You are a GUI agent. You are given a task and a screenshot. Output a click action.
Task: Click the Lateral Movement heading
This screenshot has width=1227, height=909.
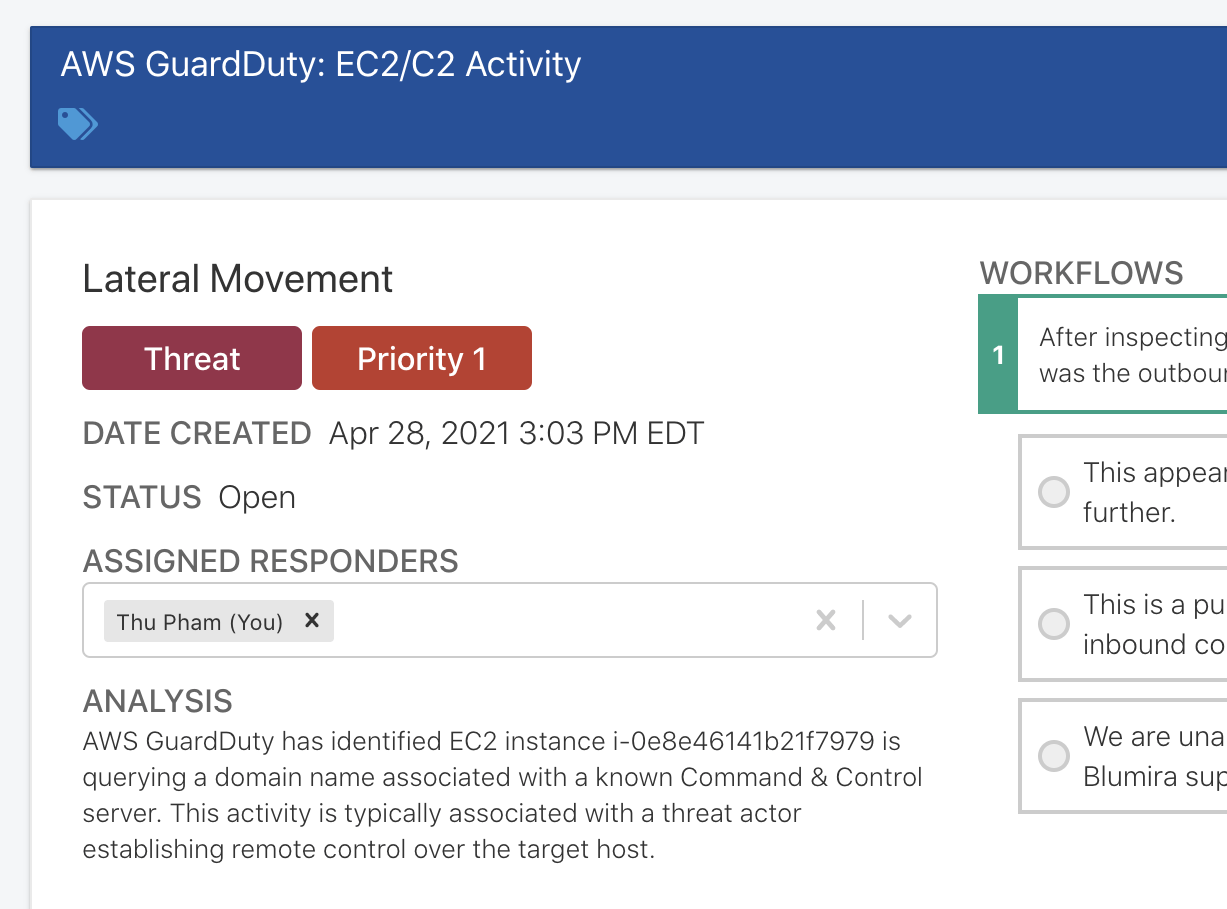pos(236,279)
